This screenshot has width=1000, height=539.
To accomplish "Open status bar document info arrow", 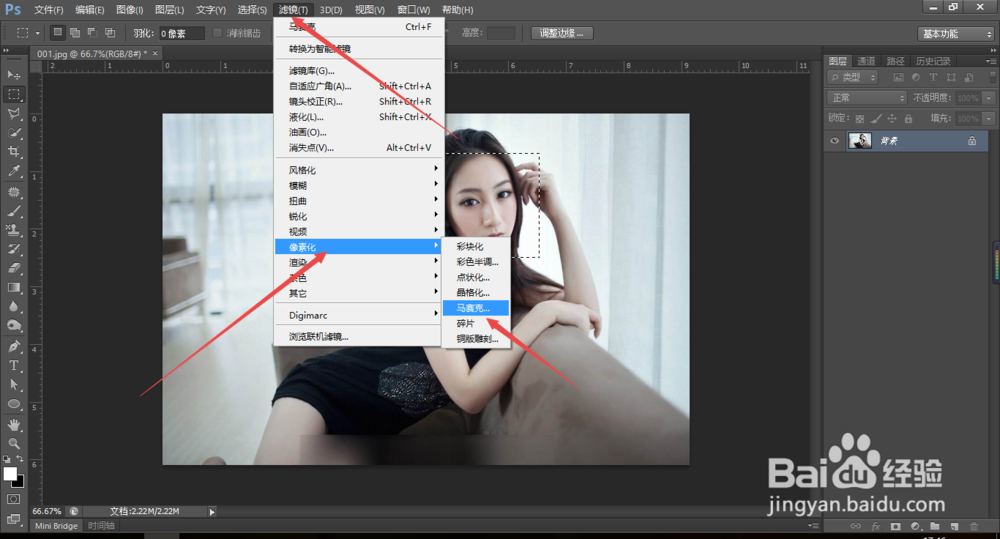I will 212,512.
